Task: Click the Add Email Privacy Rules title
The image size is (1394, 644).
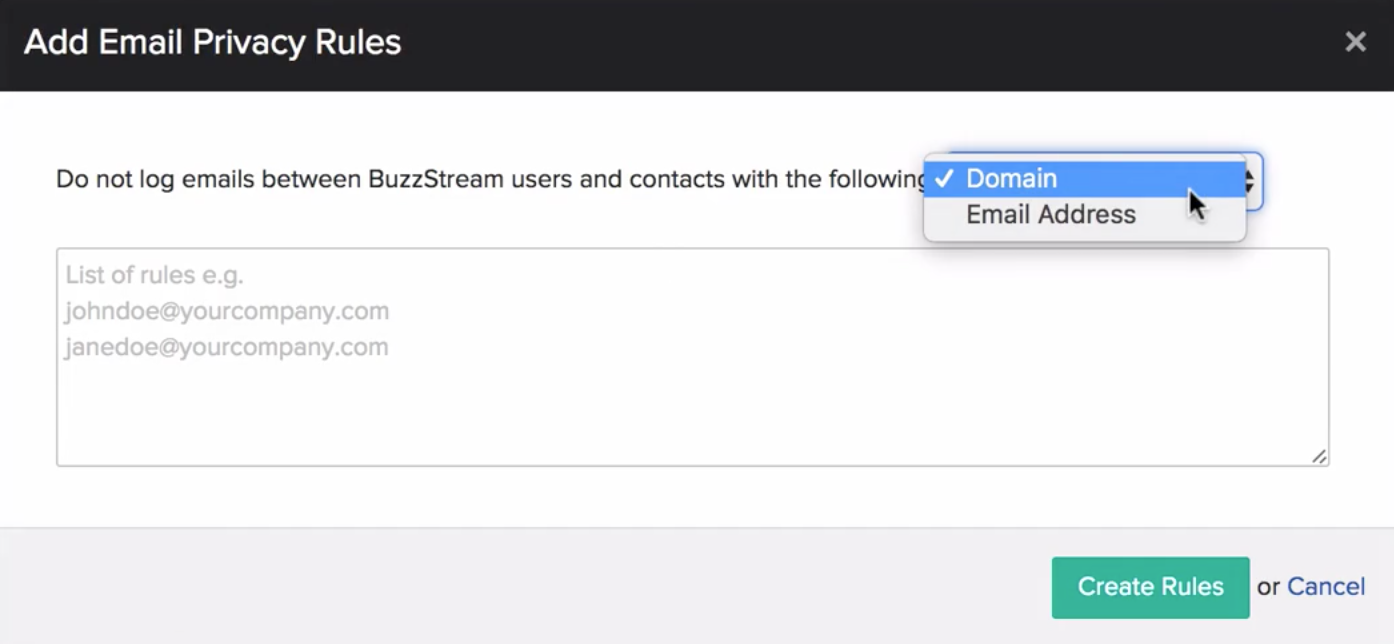Action: (x=213, y=43)
